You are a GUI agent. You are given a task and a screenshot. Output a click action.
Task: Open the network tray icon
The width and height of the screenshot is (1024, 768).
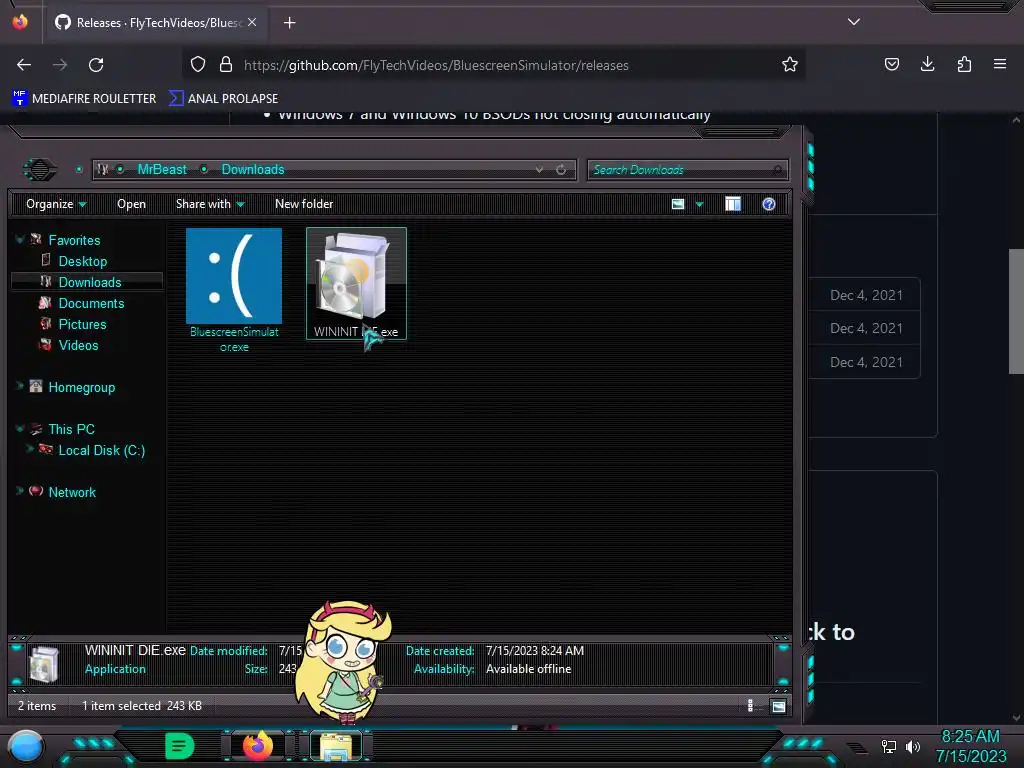[889, 746]
